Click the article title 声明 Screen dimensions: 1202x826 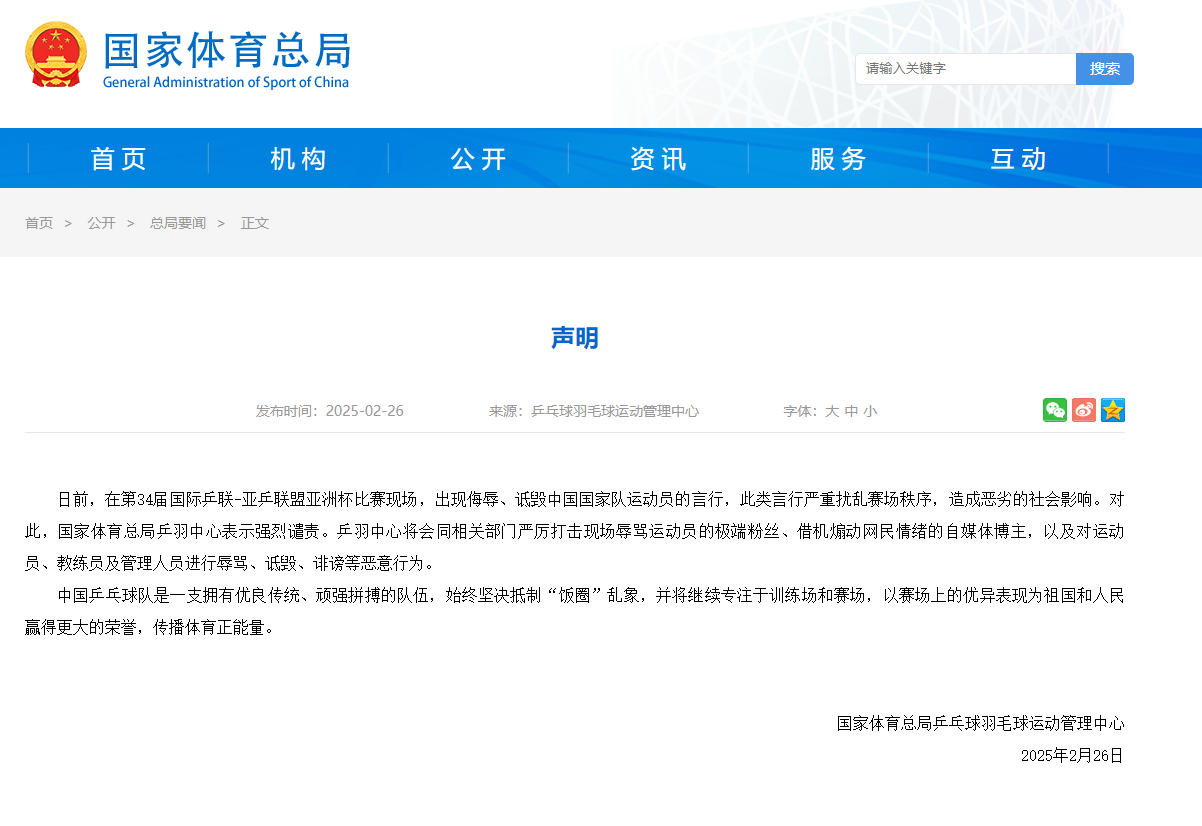[575, 338]
